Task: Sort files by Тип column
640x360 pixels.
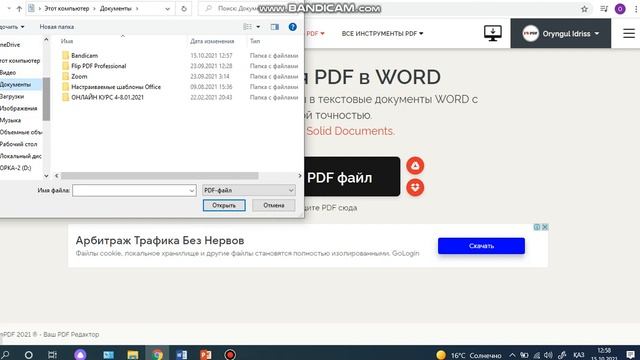Action: coord(255,41)
